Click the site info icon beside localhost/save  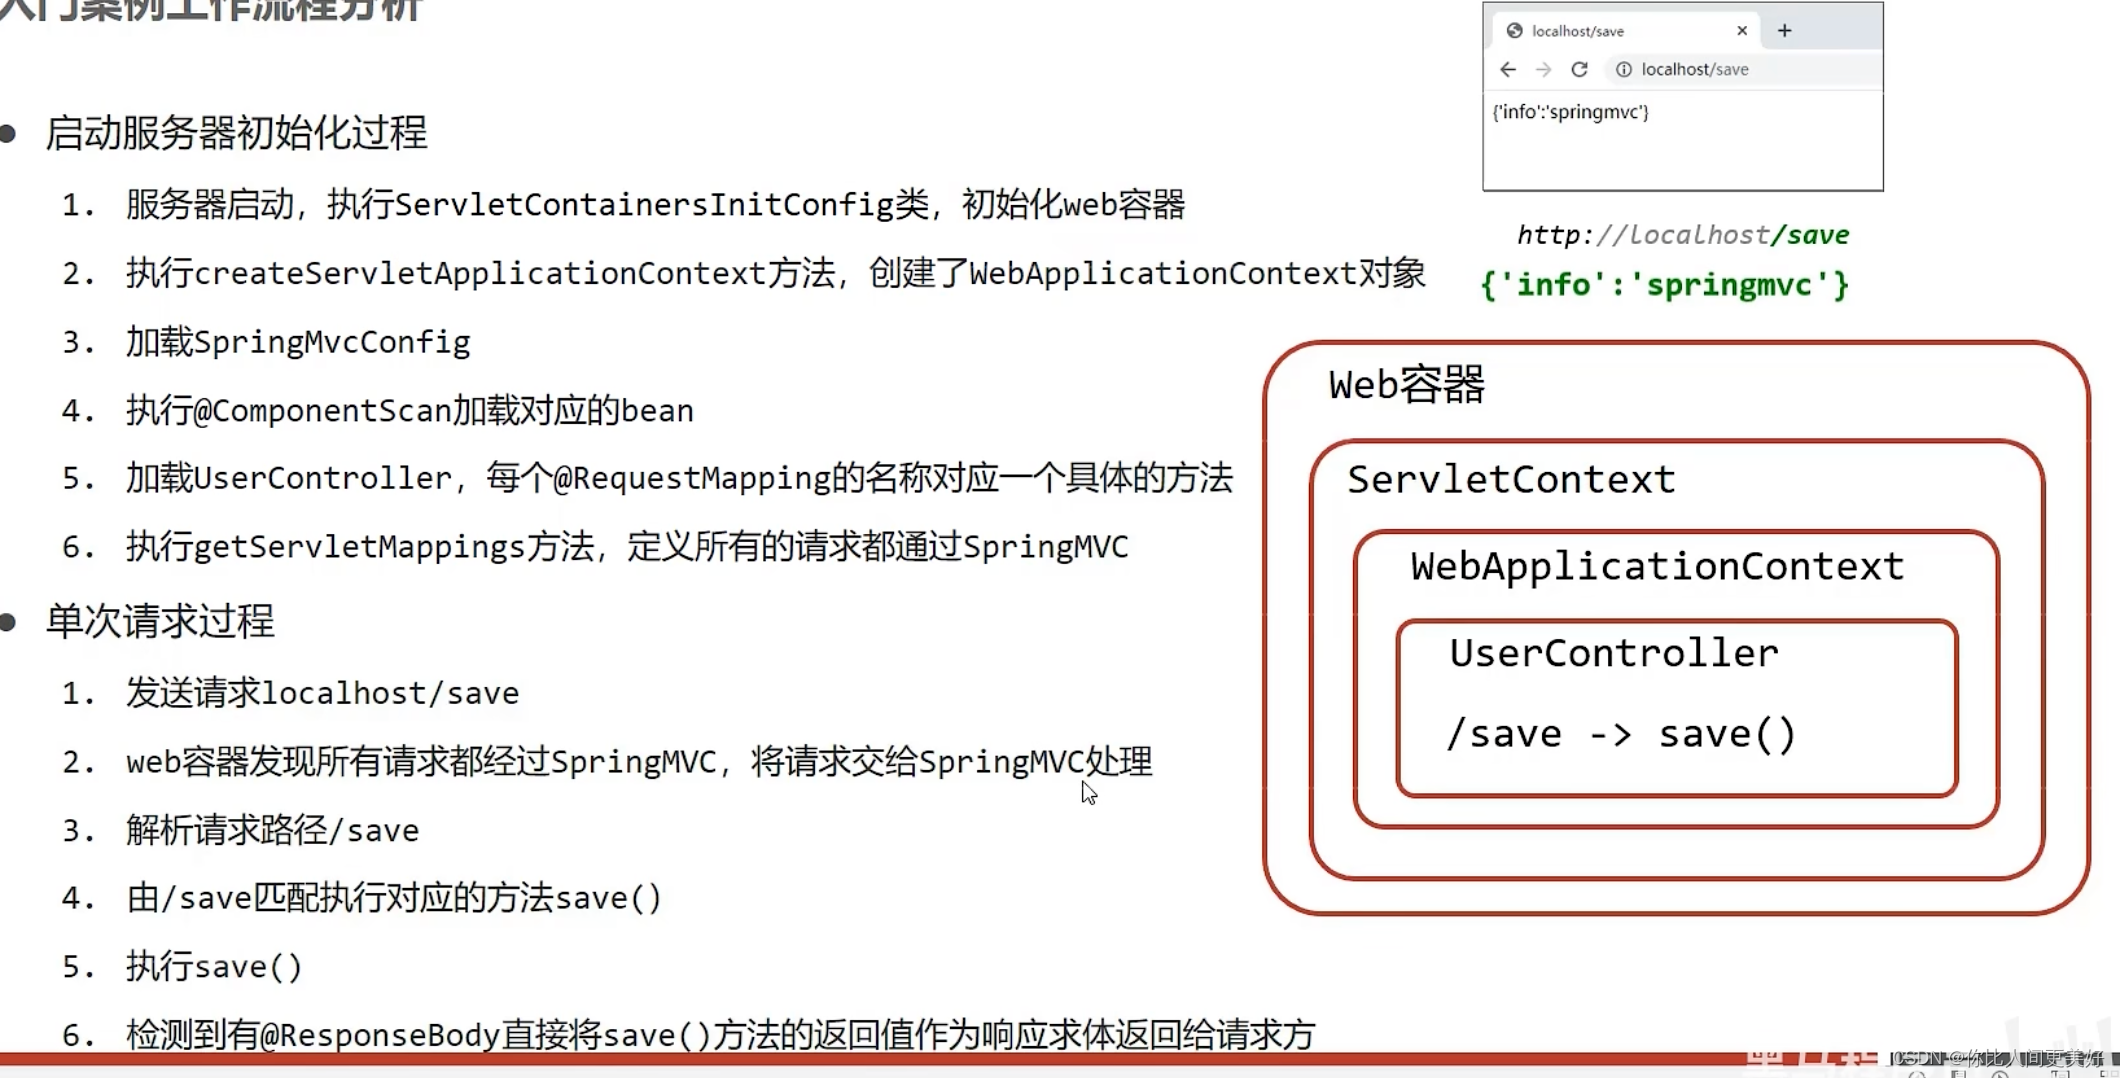(x=1623, y=69)
